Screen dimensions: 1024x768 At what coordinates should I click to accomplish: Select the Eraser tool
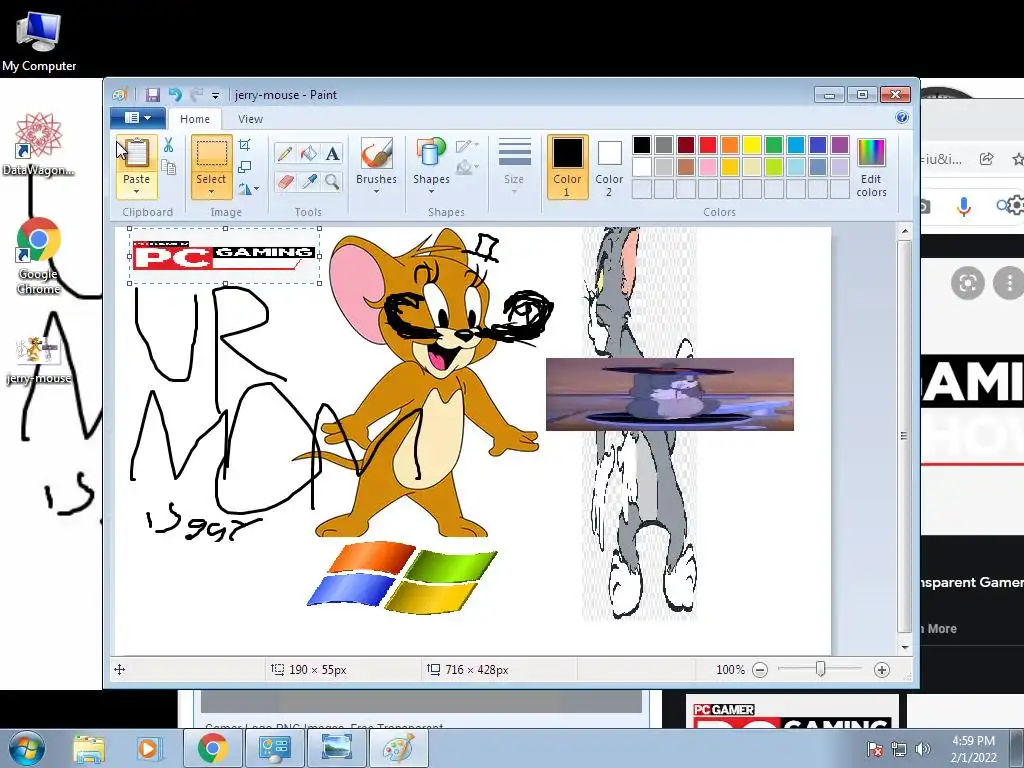click(x=285, y=182)
